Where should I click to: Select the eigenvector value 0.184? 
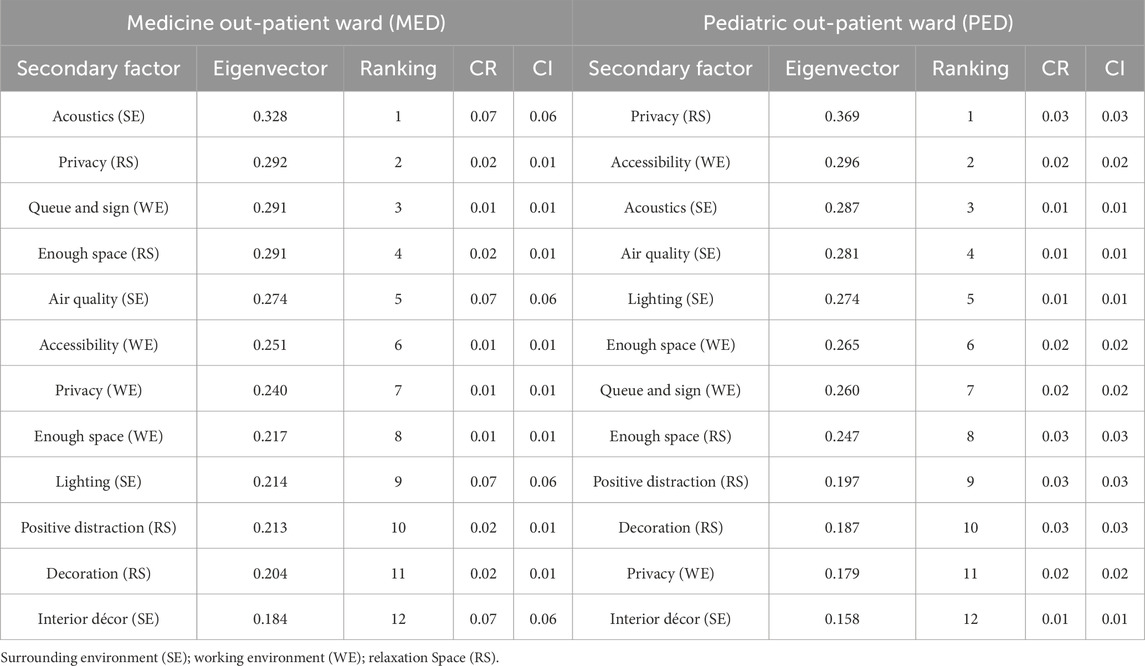270,619
